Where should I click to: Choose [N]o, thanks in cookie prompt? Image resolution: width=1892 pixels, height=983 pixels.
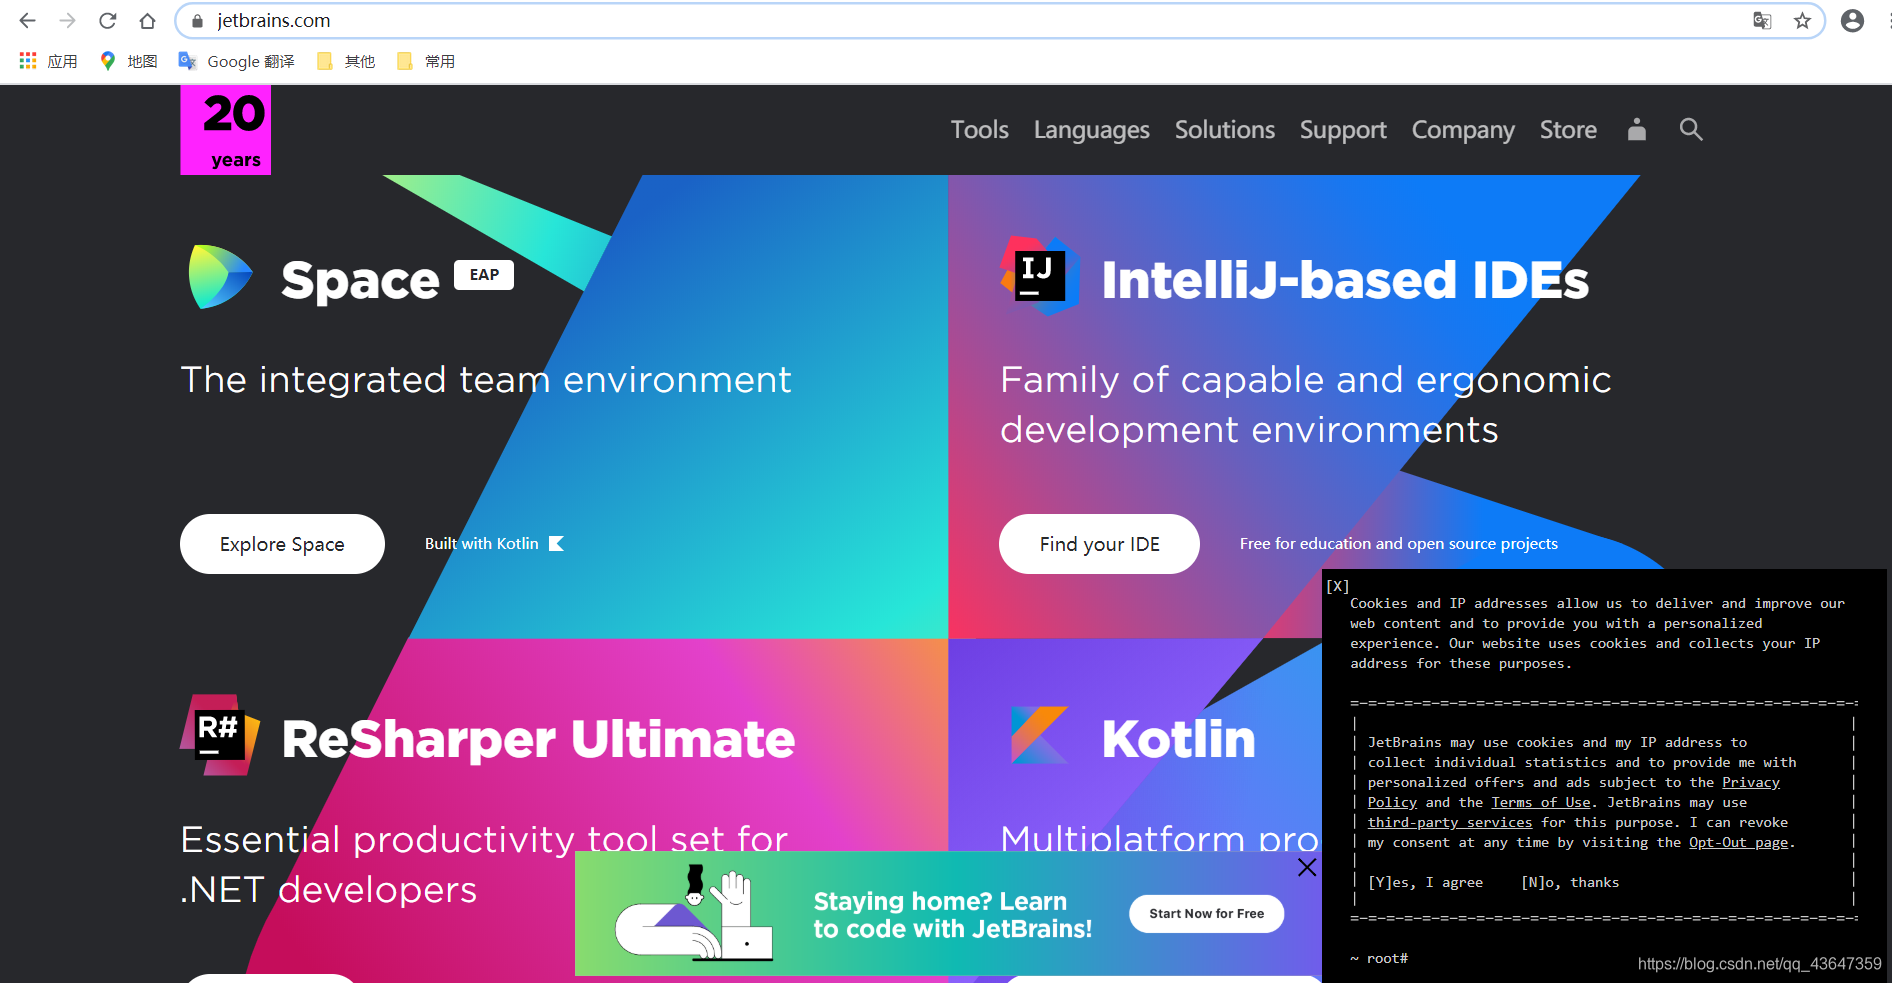point(1570,882)
